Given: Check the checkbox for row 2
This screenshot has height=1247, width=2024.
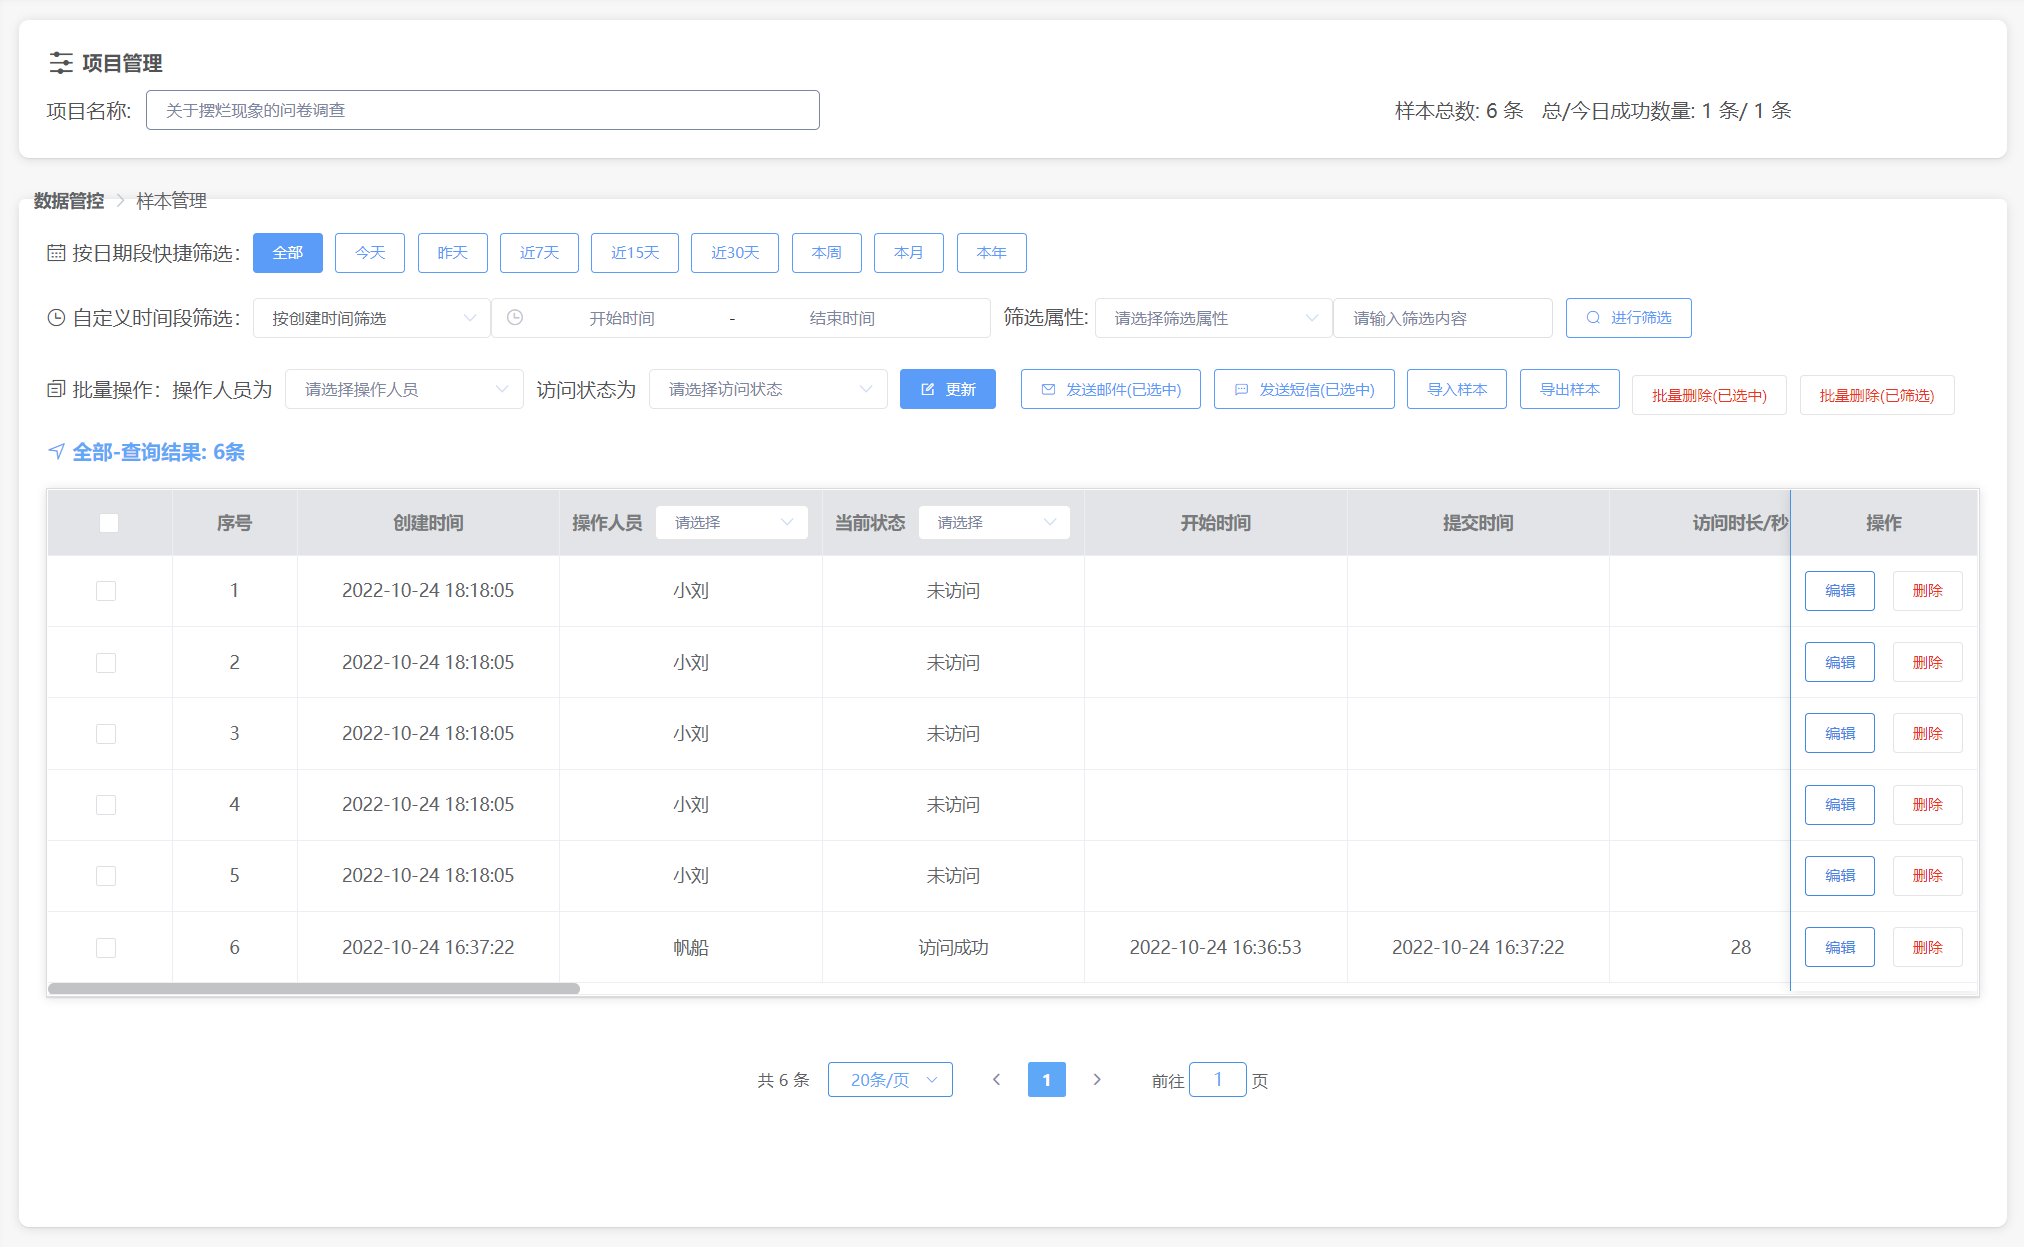Looking at the screenshot, I should (106, 663).
